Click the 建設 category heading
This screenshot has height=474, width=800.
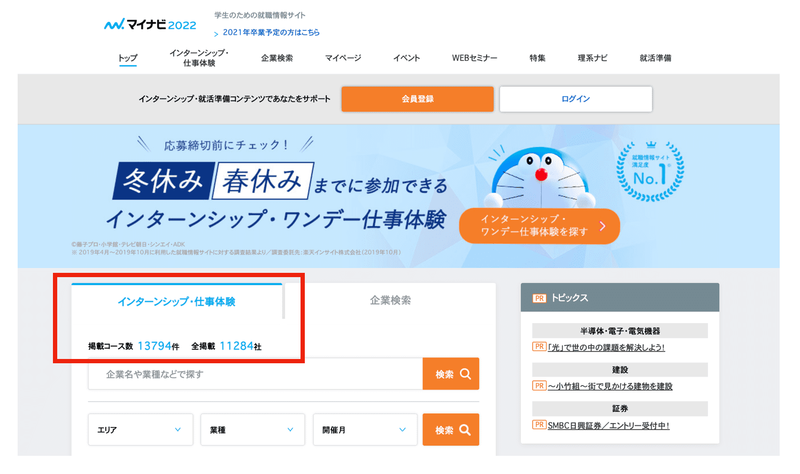pyautogui.click(x=620, y=370)
